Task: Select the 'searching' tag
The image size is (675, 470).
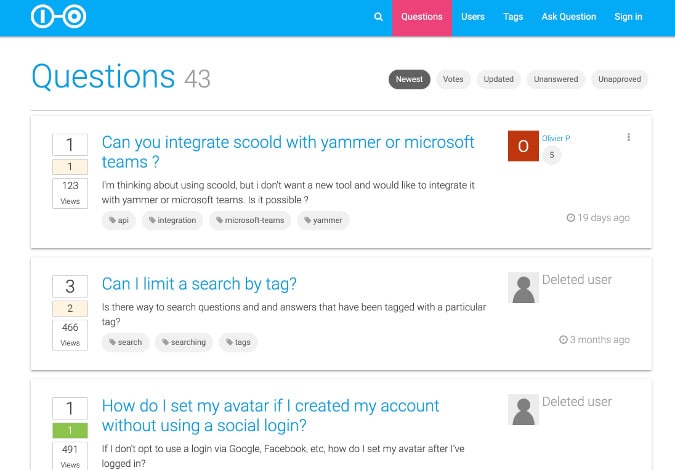Action: click(x=184, y=342)
